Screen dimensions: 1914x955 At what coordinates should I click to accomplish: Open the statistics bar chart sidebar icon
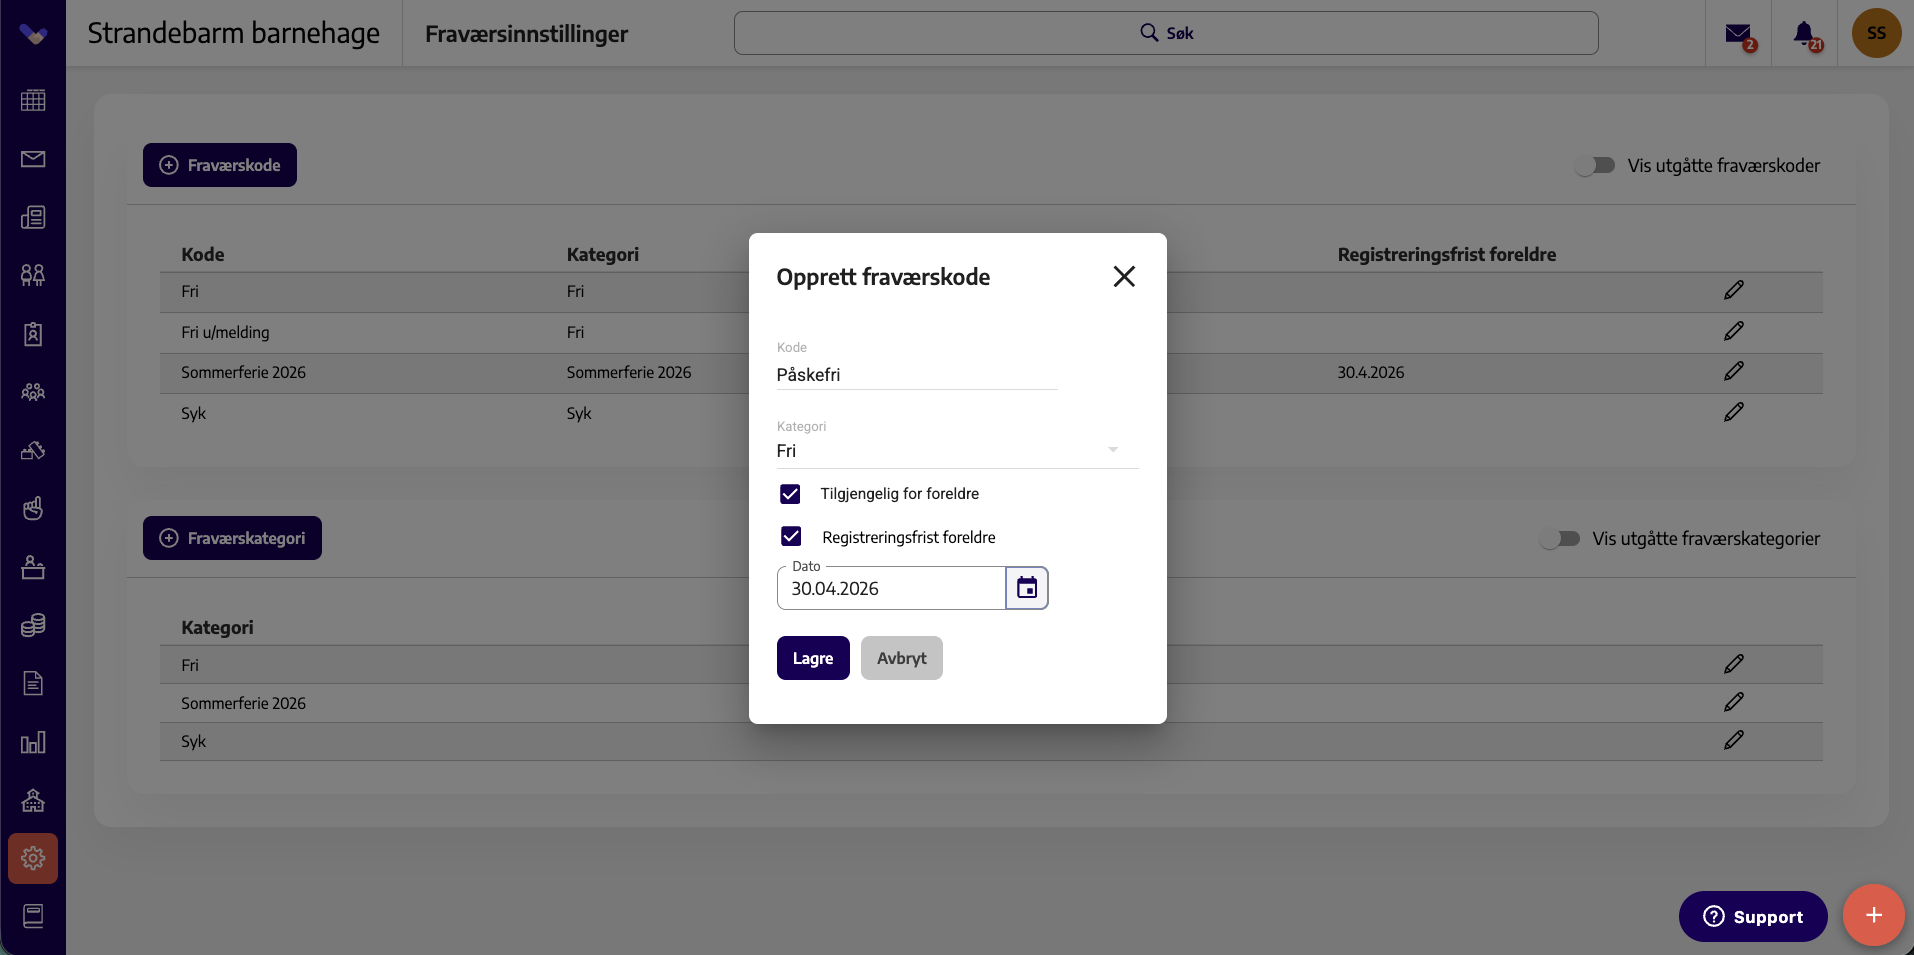(33, 742)
